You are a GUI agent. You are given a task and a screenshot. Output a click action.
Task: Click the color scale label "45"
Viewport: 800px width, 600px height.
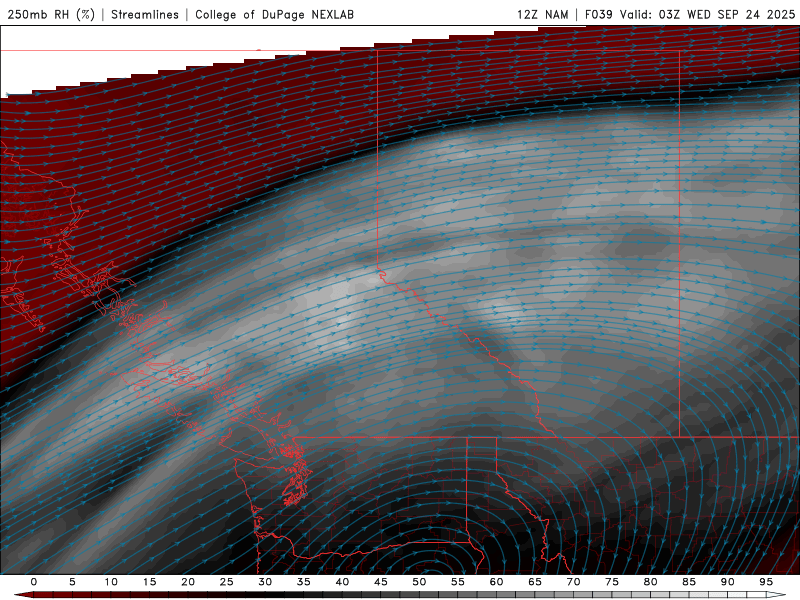[x=381, y=582]
